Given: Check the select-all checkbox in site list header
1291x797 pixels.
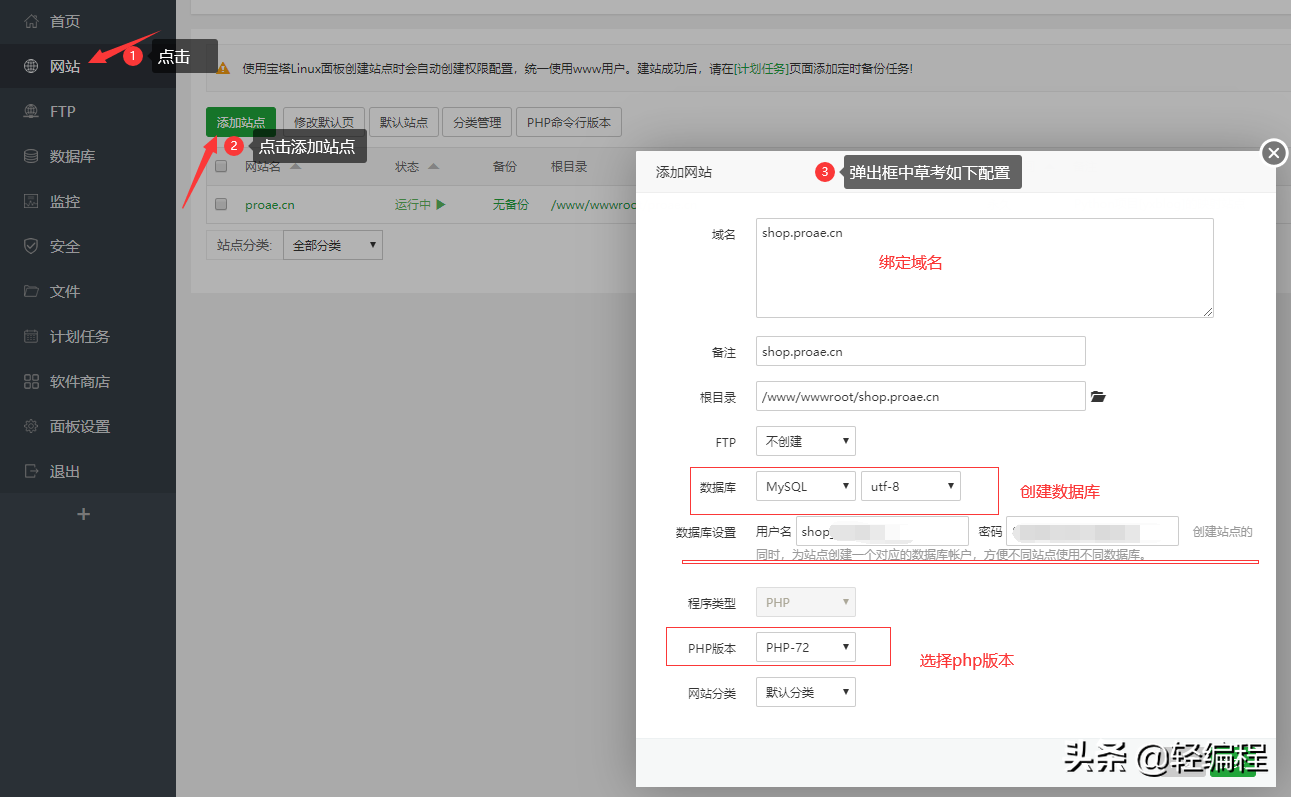Looking at the screenshot, I should 222,166.
